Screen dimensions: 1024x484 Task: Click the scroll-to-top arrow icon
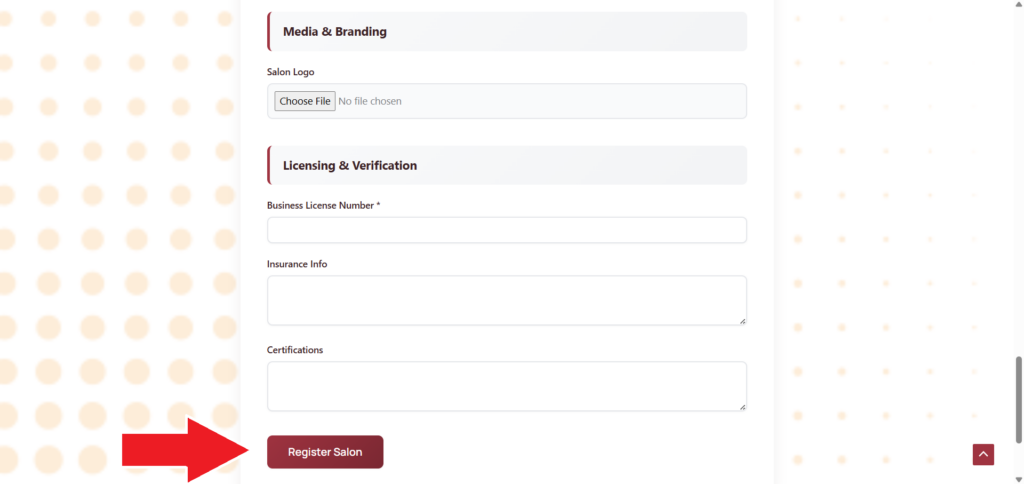(x=983, y=455)
